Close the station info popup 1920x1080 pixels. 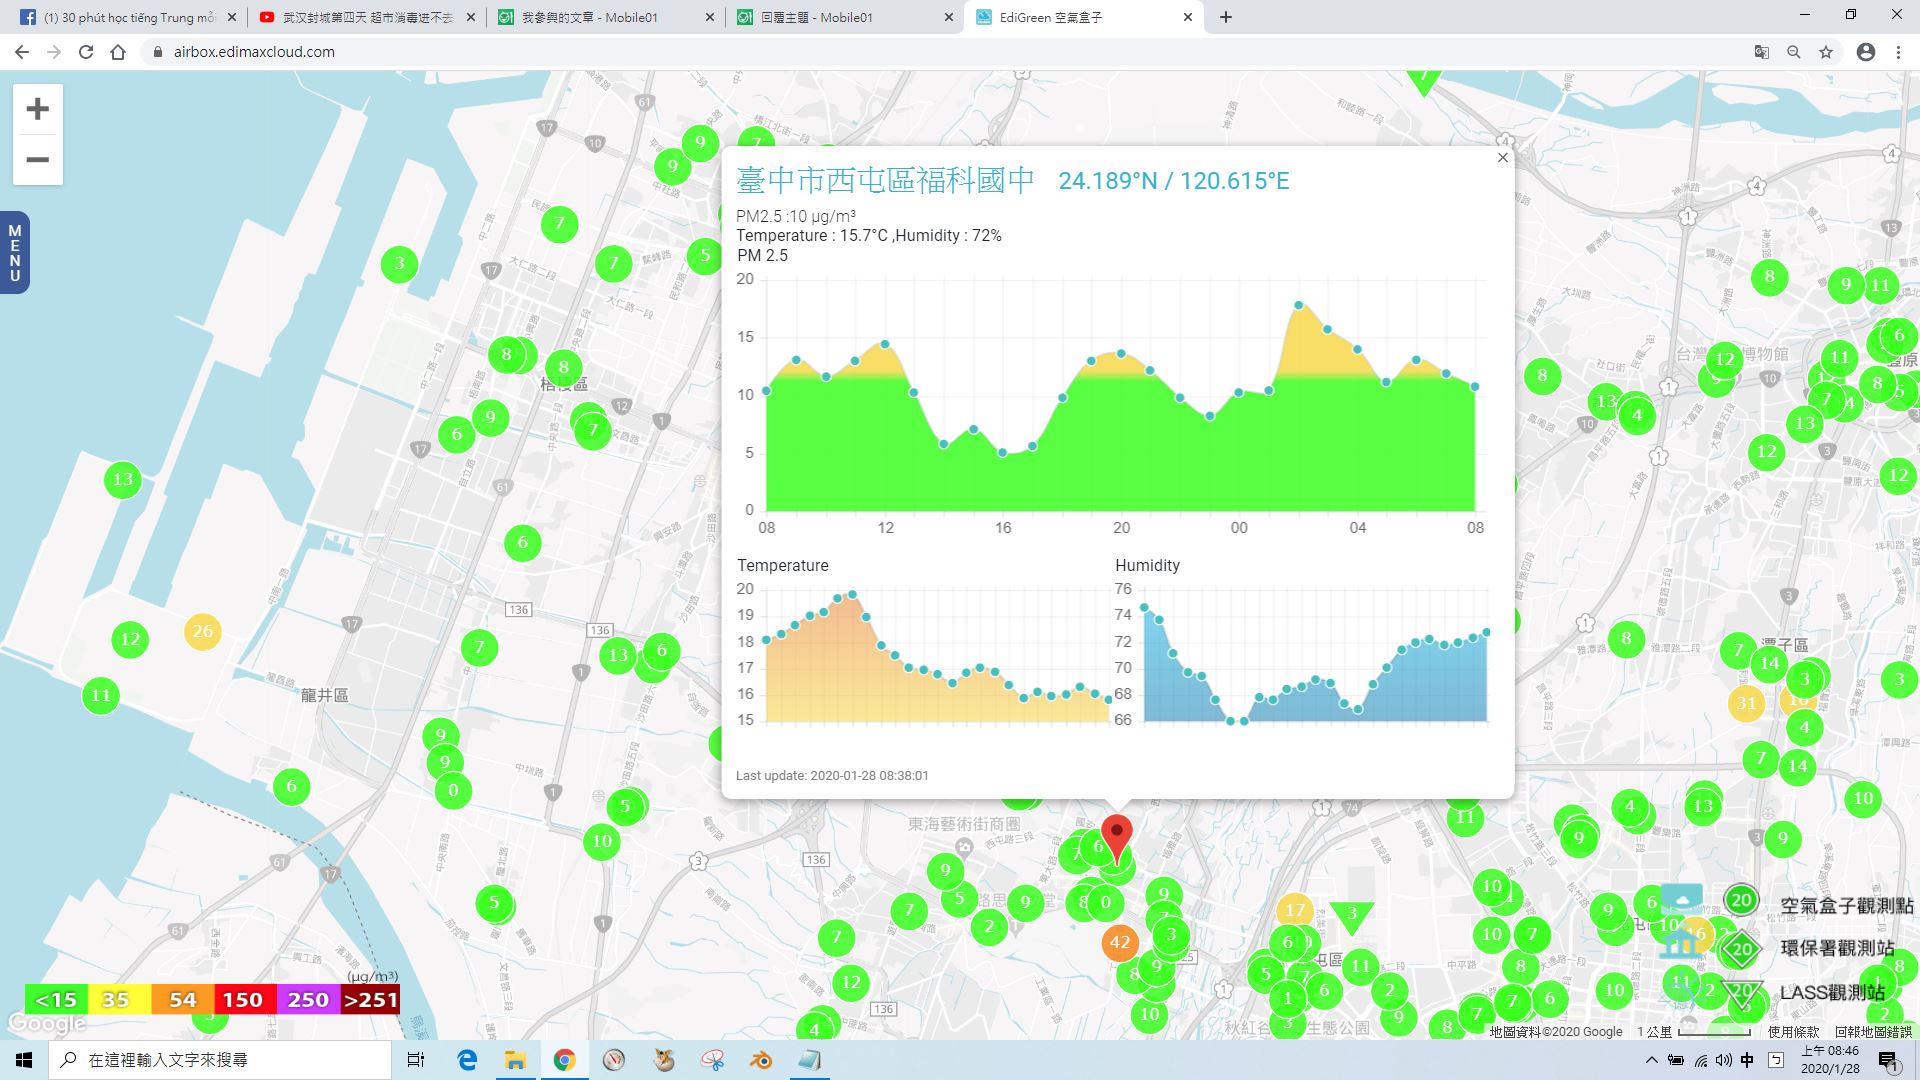tap(1502, 158)
